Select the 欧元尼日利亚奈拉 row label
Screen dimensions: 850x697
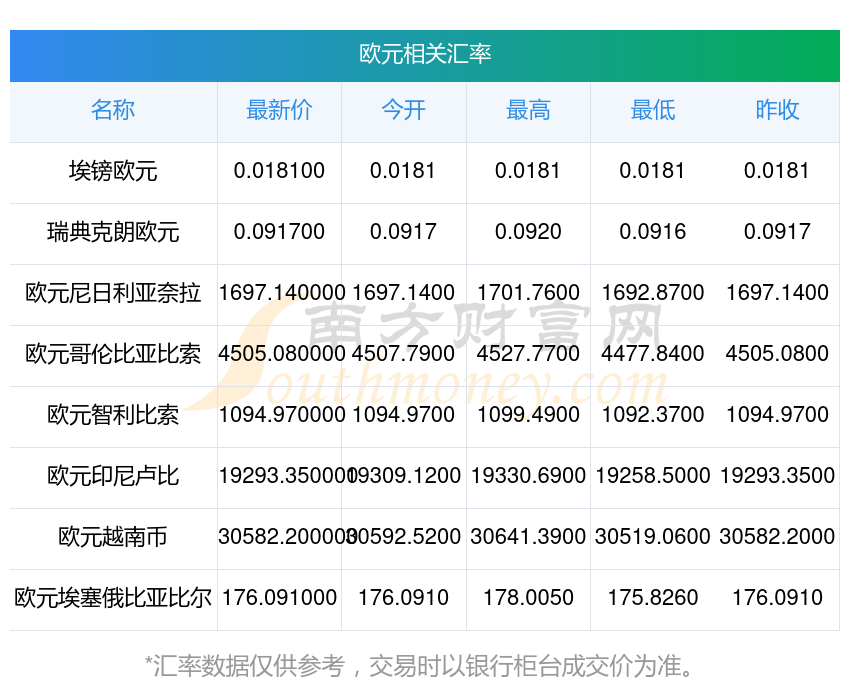113,293
